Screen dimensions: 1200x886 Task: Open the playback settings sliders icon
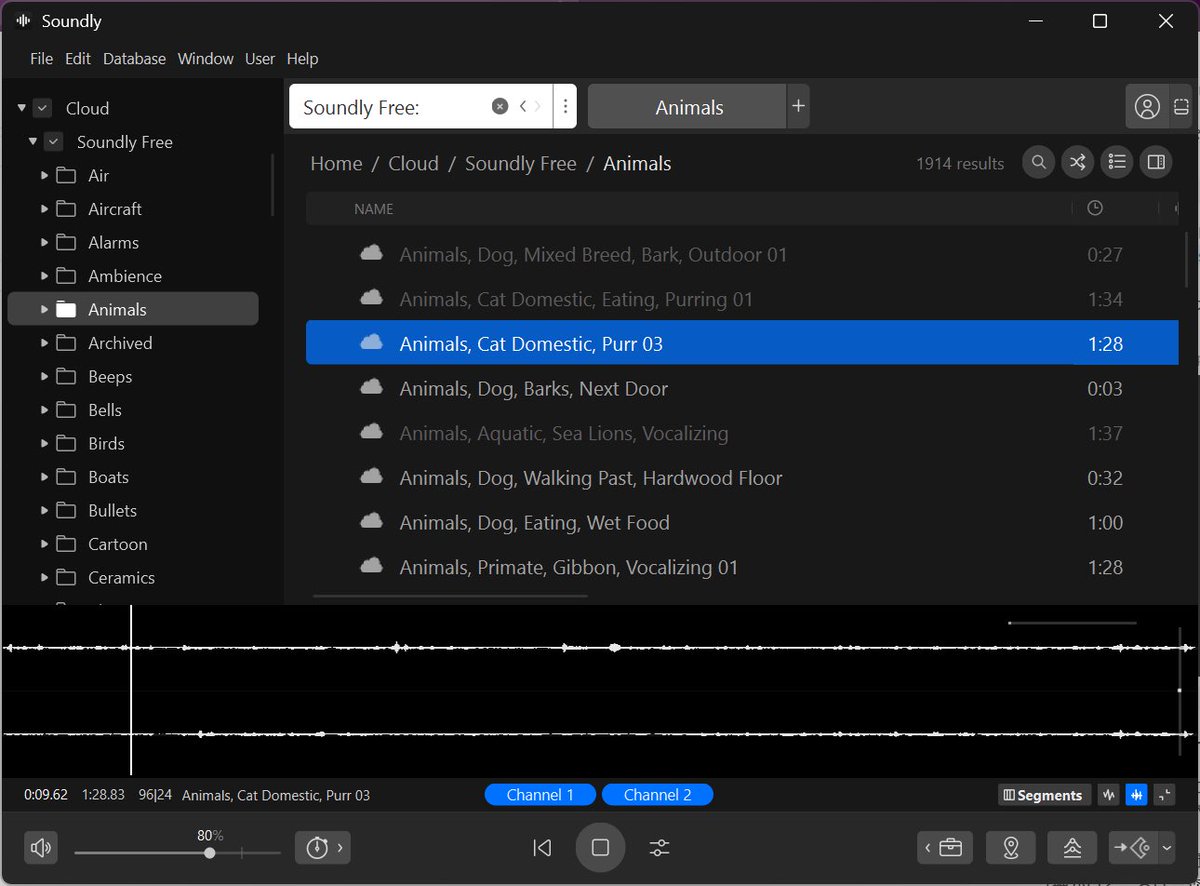pos(659,848)
